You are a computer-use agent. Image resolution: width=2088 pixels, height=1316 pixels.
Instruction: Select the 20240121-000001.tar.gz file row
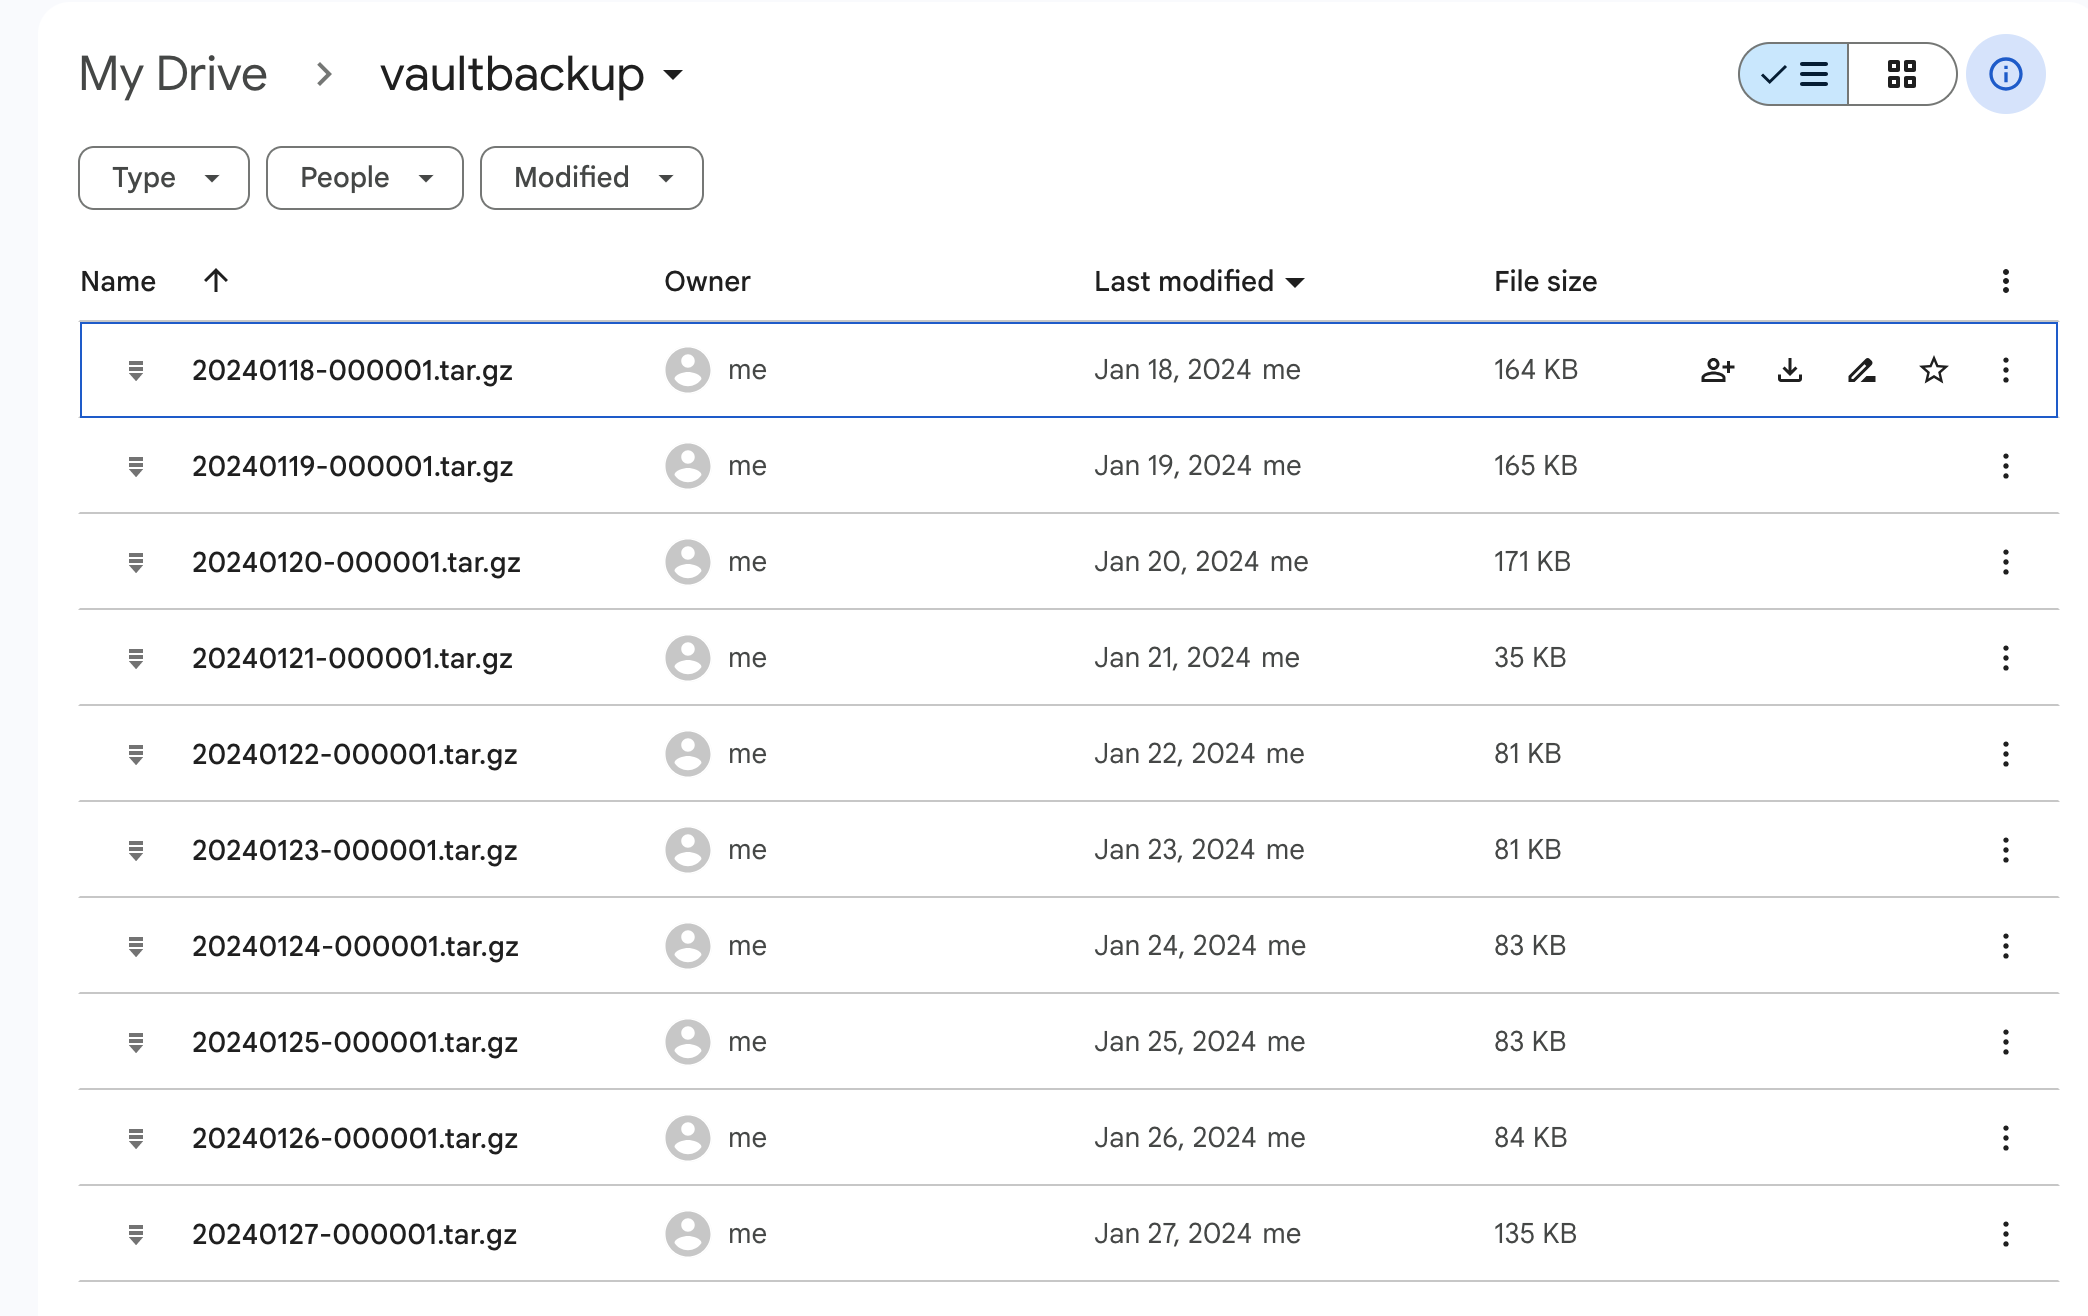click(352, 658)
